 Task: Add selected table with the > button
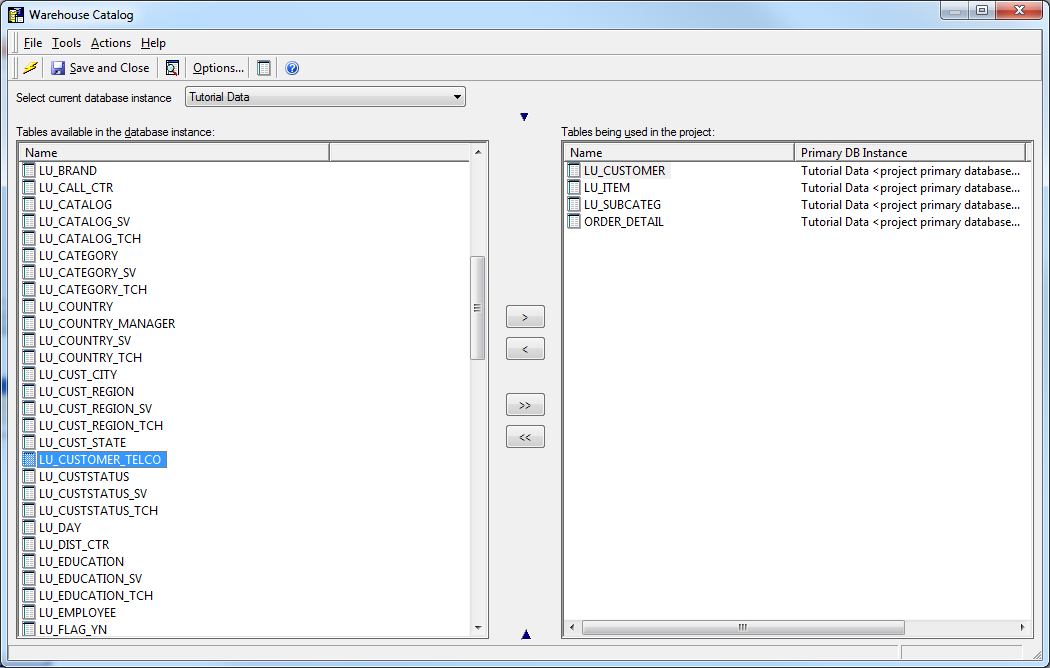[525, 317]
